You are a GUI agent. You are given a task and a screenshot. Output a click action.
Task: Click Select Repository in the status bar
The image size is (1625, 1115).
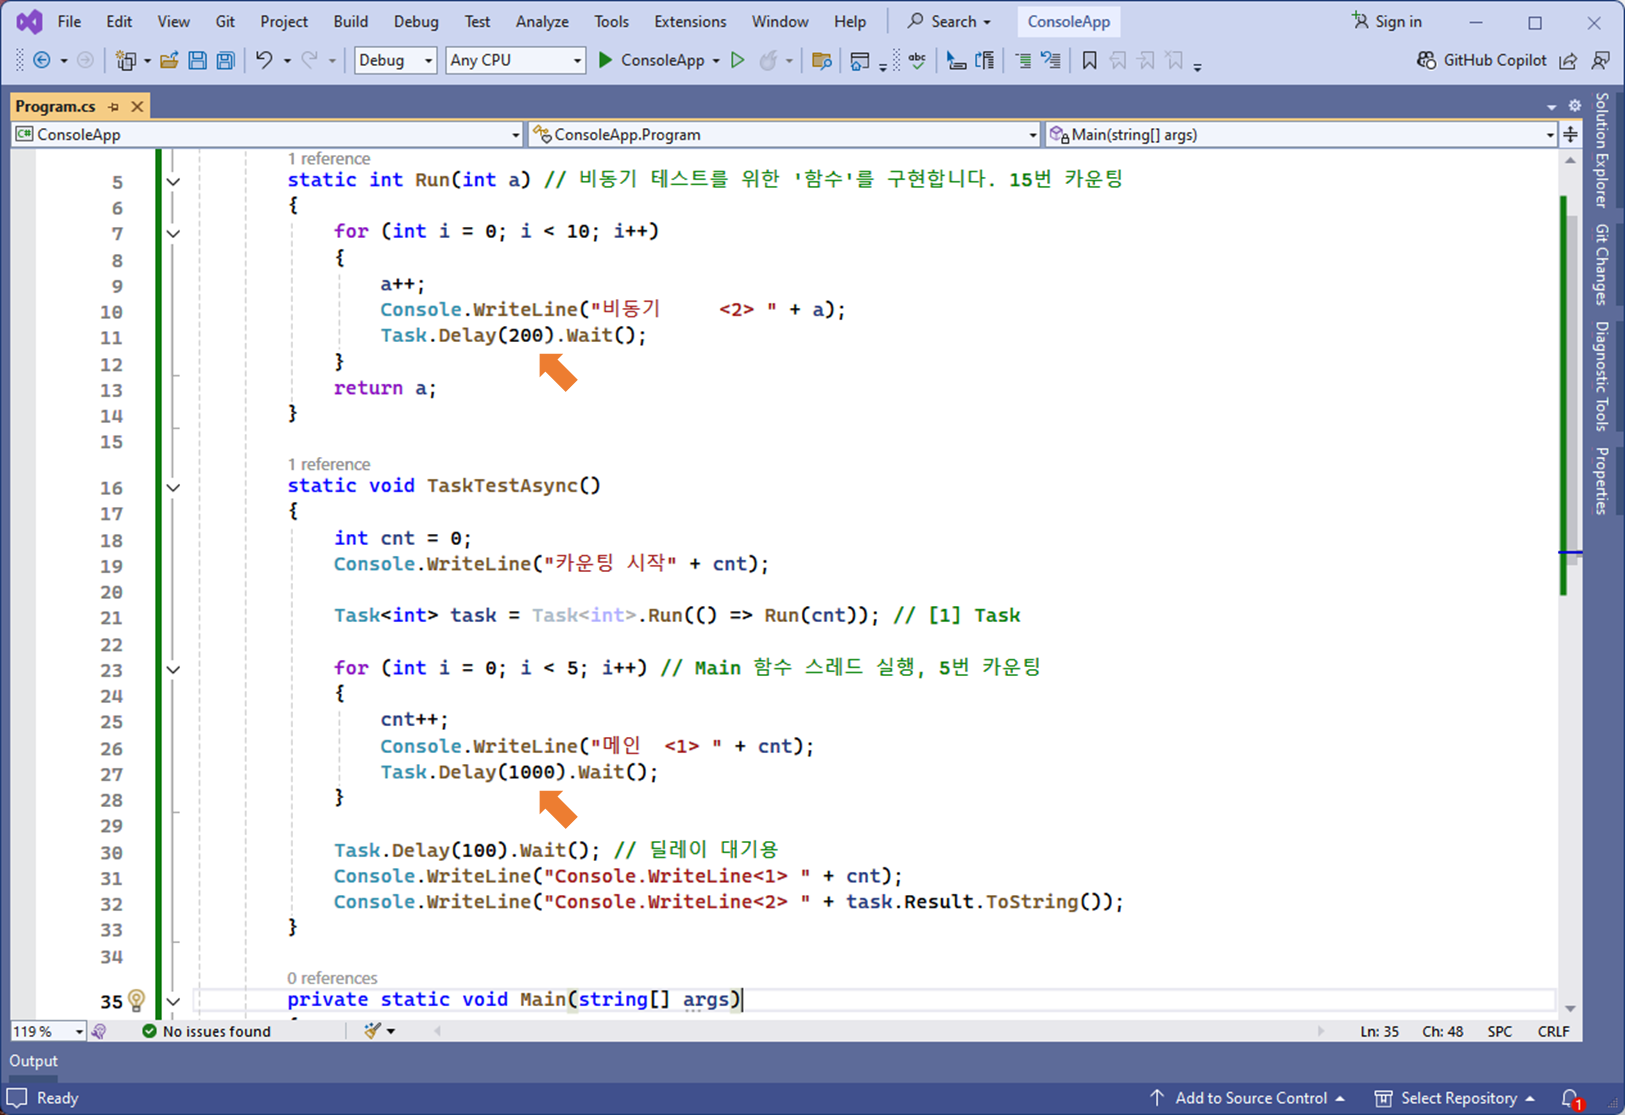click(x=1455, y=1098)
